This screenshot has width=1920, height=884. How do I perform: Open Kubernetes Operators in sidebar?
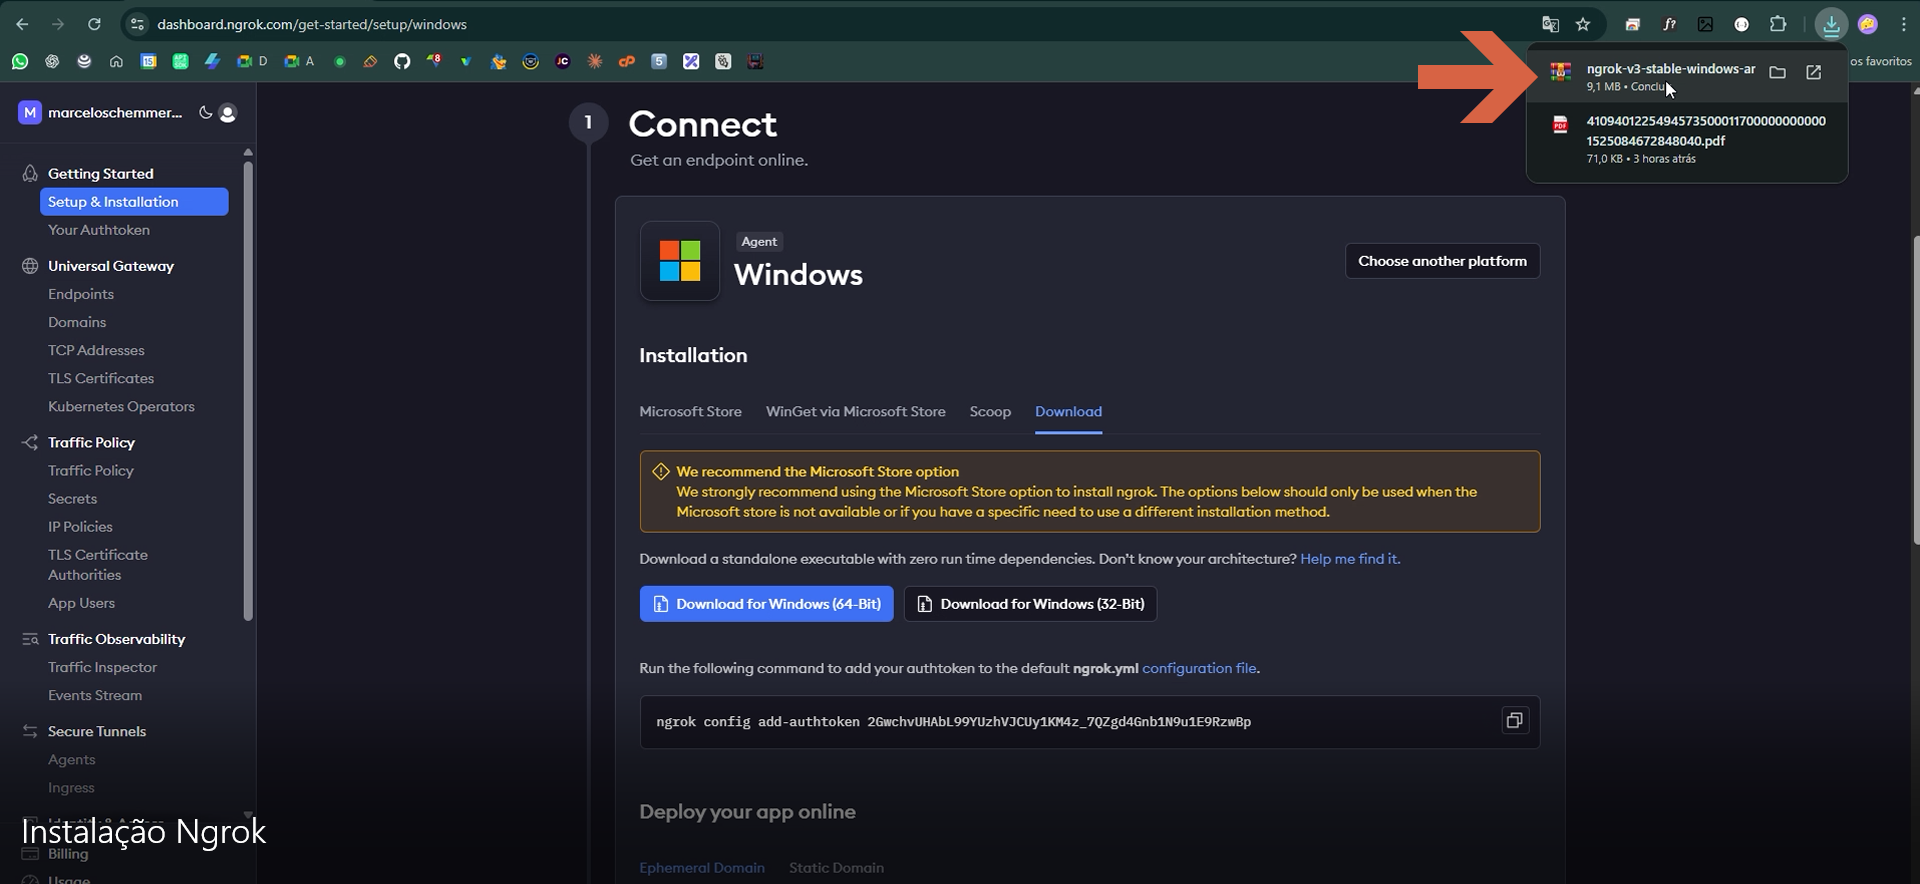[x=121, y=406]
